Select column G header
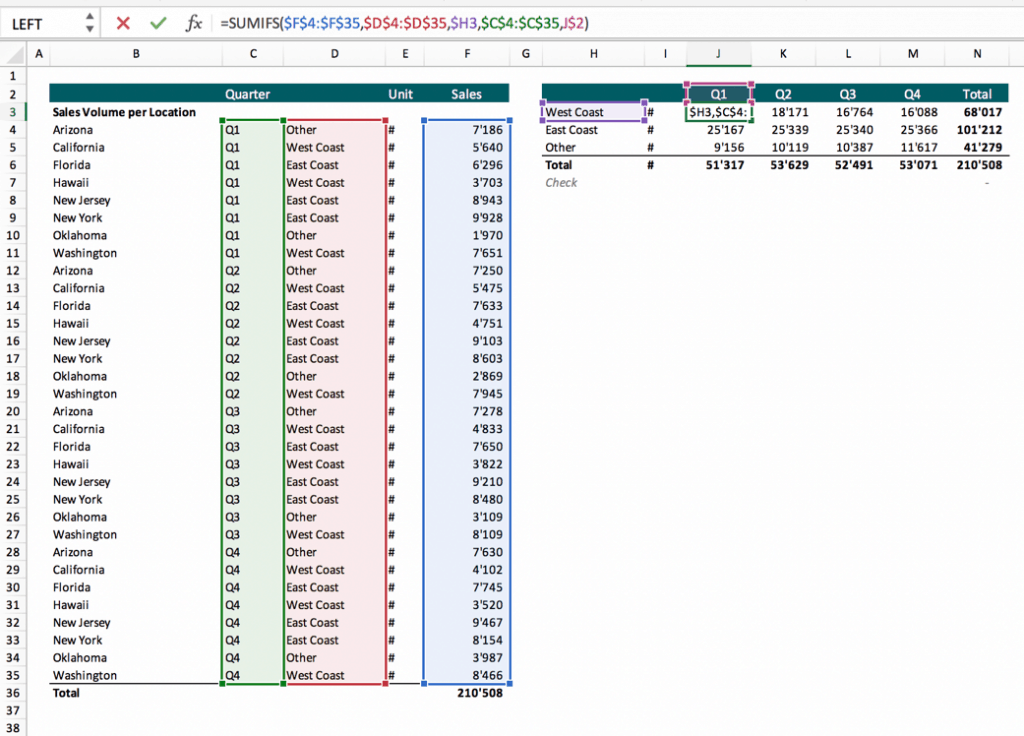1024x736 pixels. point(526,54)
